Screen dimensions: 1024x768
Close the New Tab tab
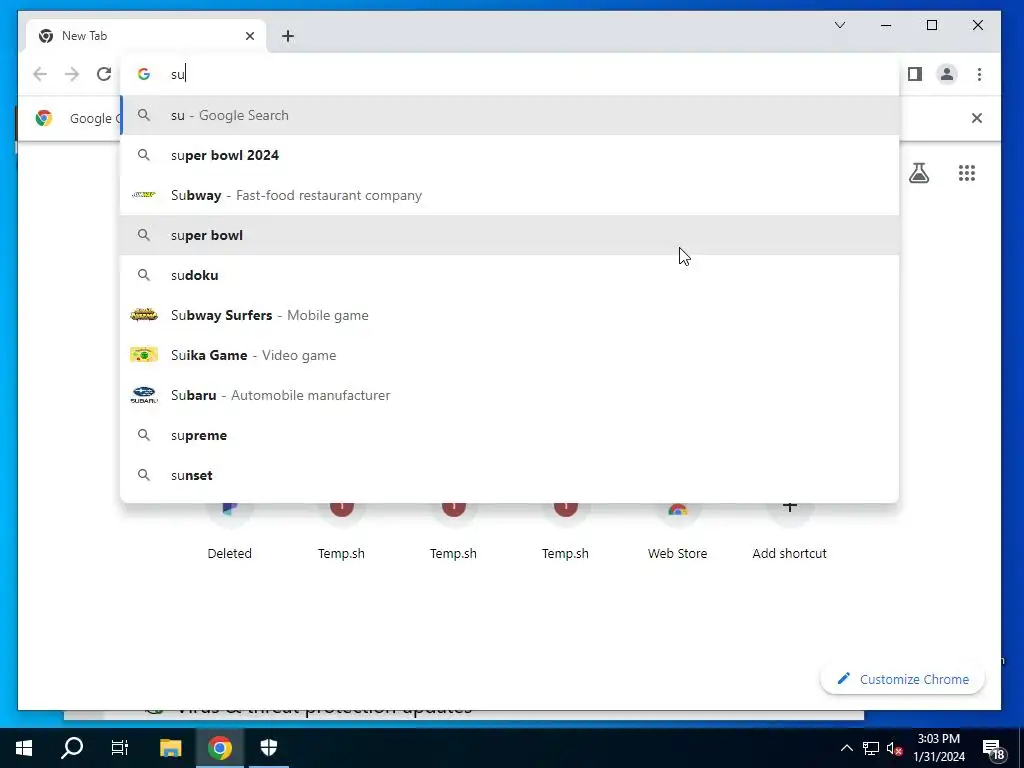249,36
